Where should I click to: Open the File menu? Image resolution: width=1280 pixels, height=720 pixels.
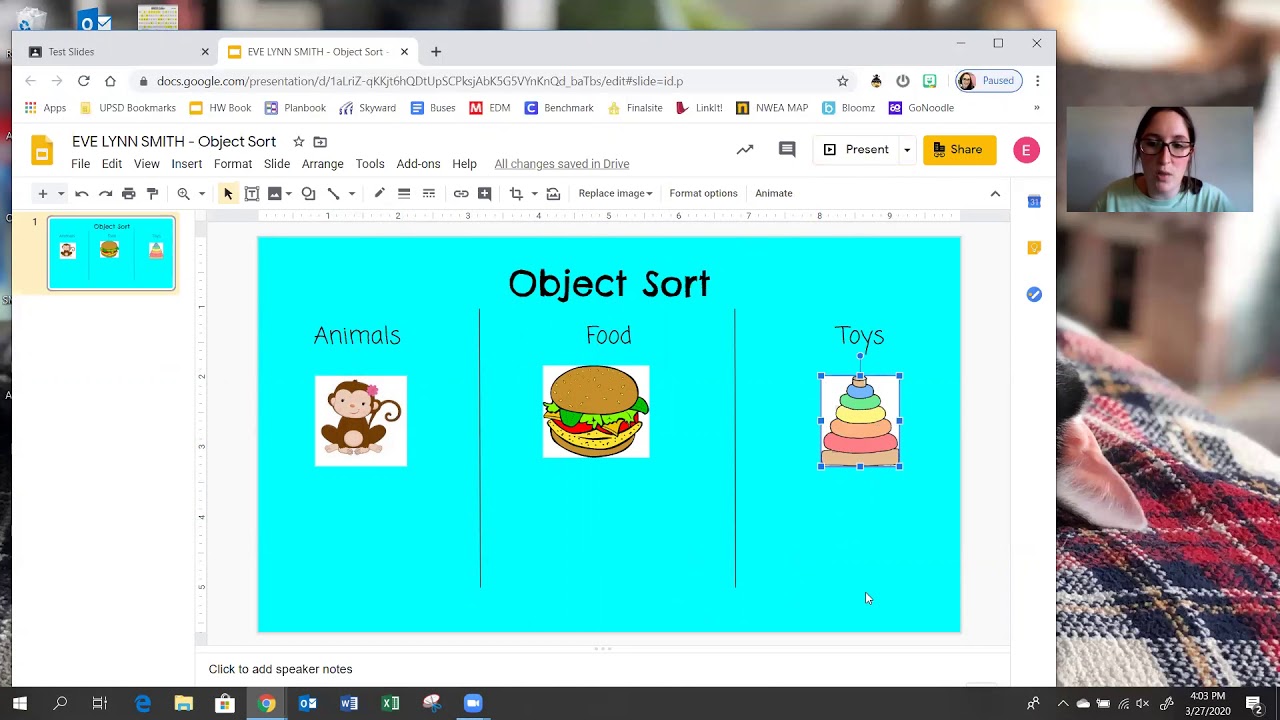(x=81, y=164)
